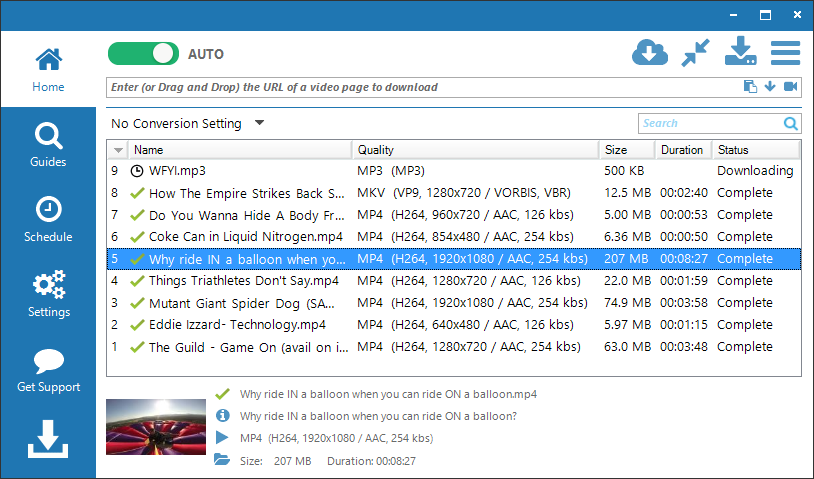Image resolution: width=814 pixels, height=479 pixels.
Task: Select Why ride IN a balloon when yo... row
Action: [x=454, y=259]
